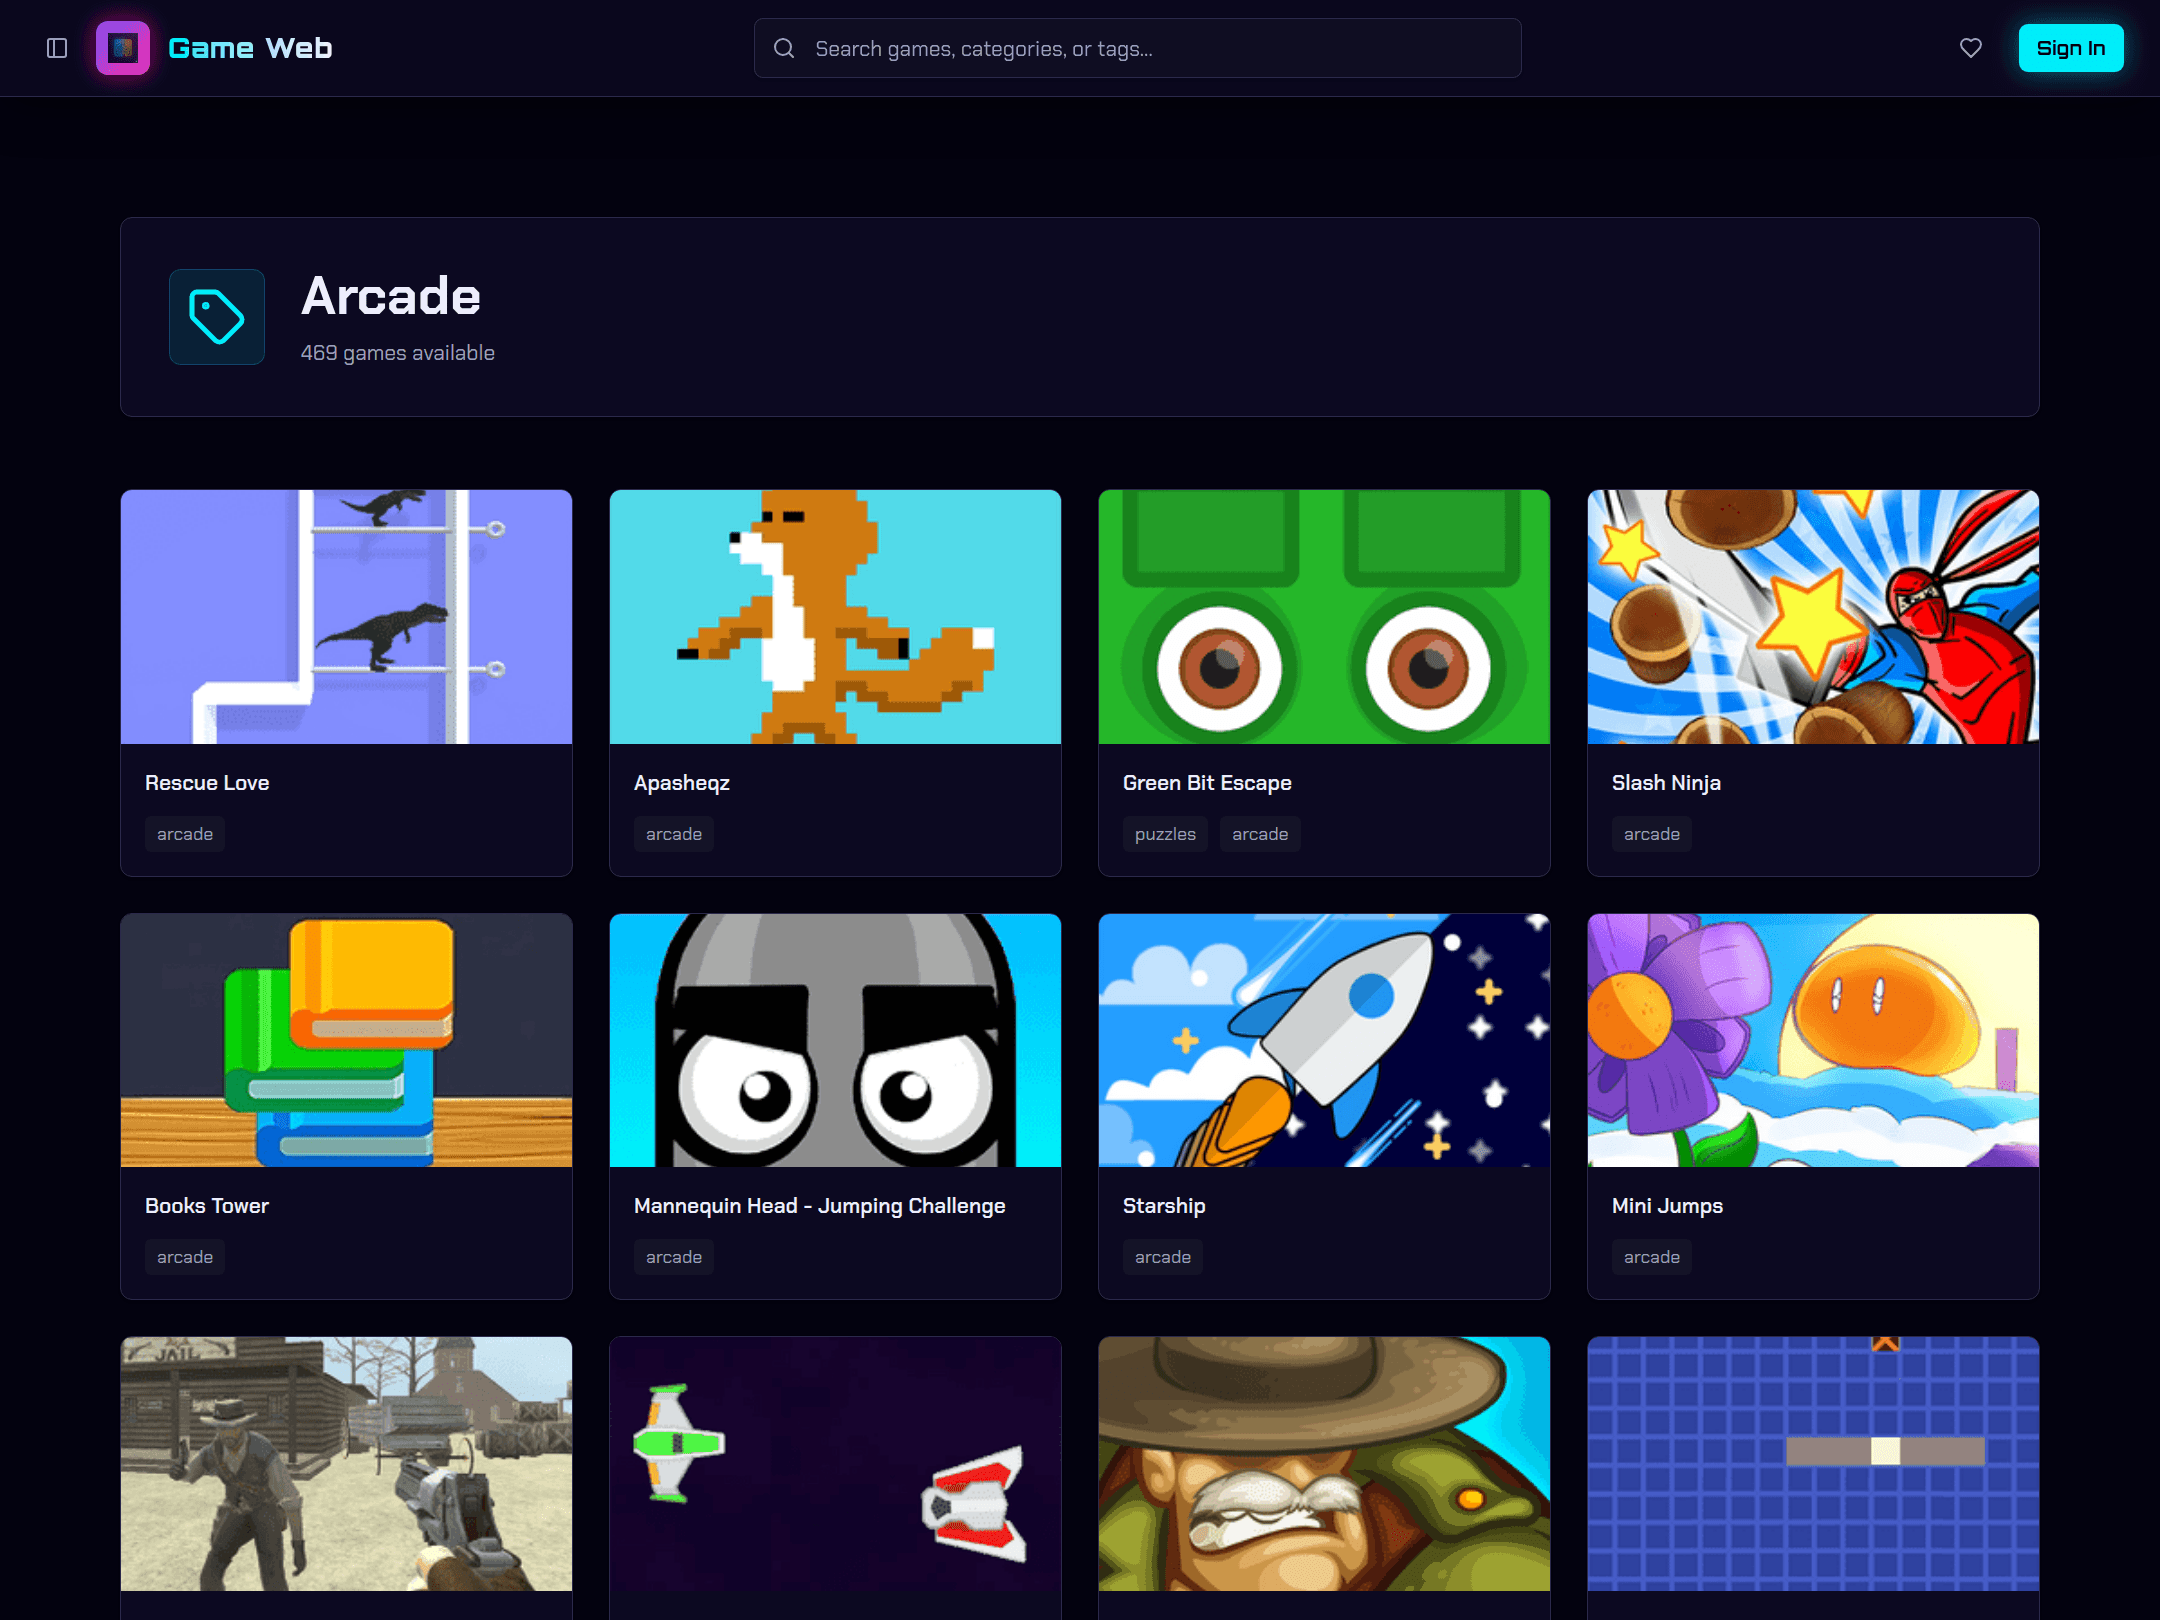
Task: Select the arcade tag under Slash Ninja
Action: pyautogui.click(x=1652, y=834)
